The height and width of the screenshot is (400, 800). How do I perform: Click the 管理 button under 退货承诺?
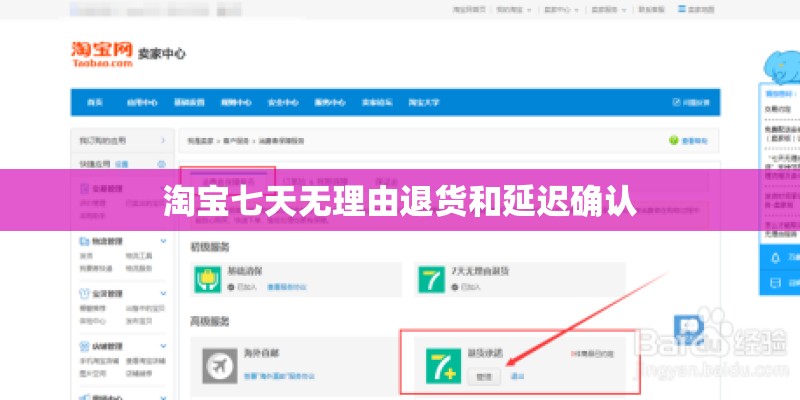(484, 377)
